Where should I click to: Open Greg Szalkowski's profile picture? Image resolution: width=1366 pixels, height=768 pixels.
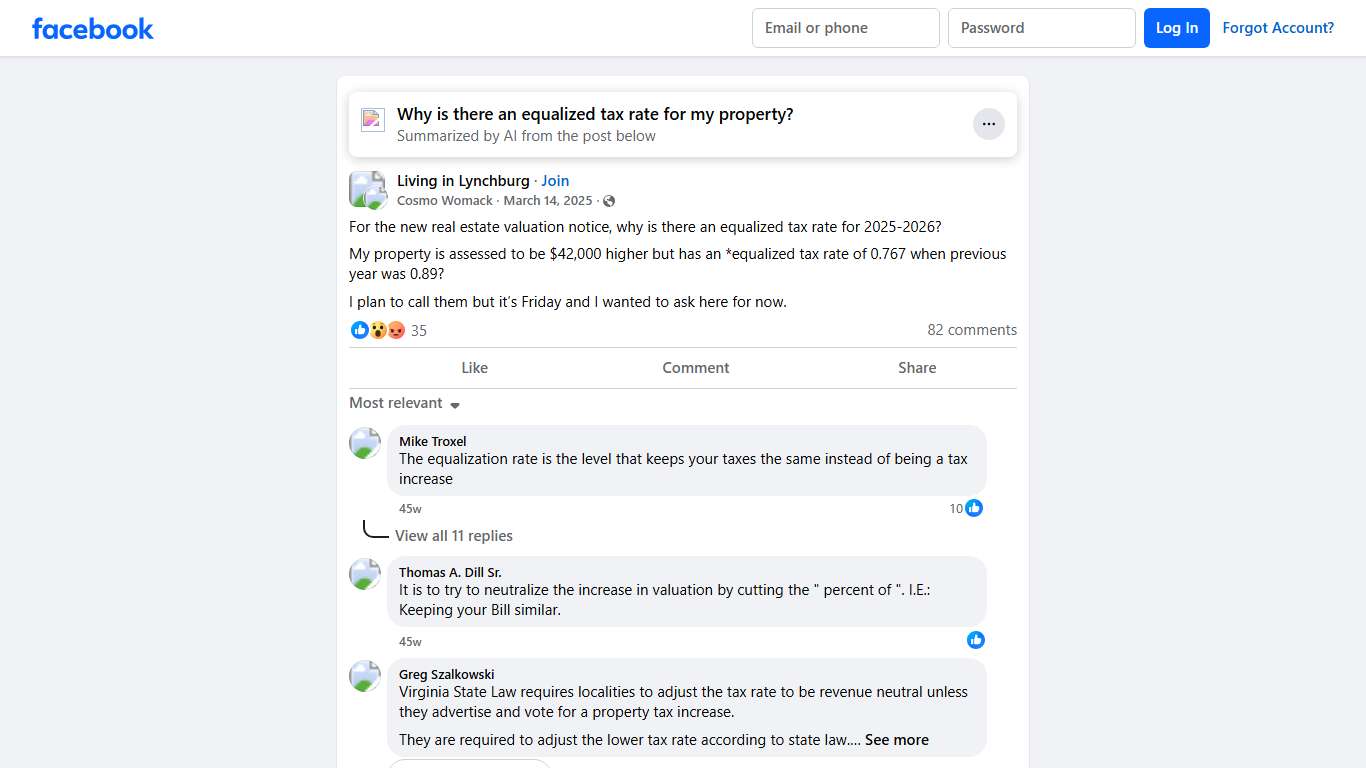(365, 676)
